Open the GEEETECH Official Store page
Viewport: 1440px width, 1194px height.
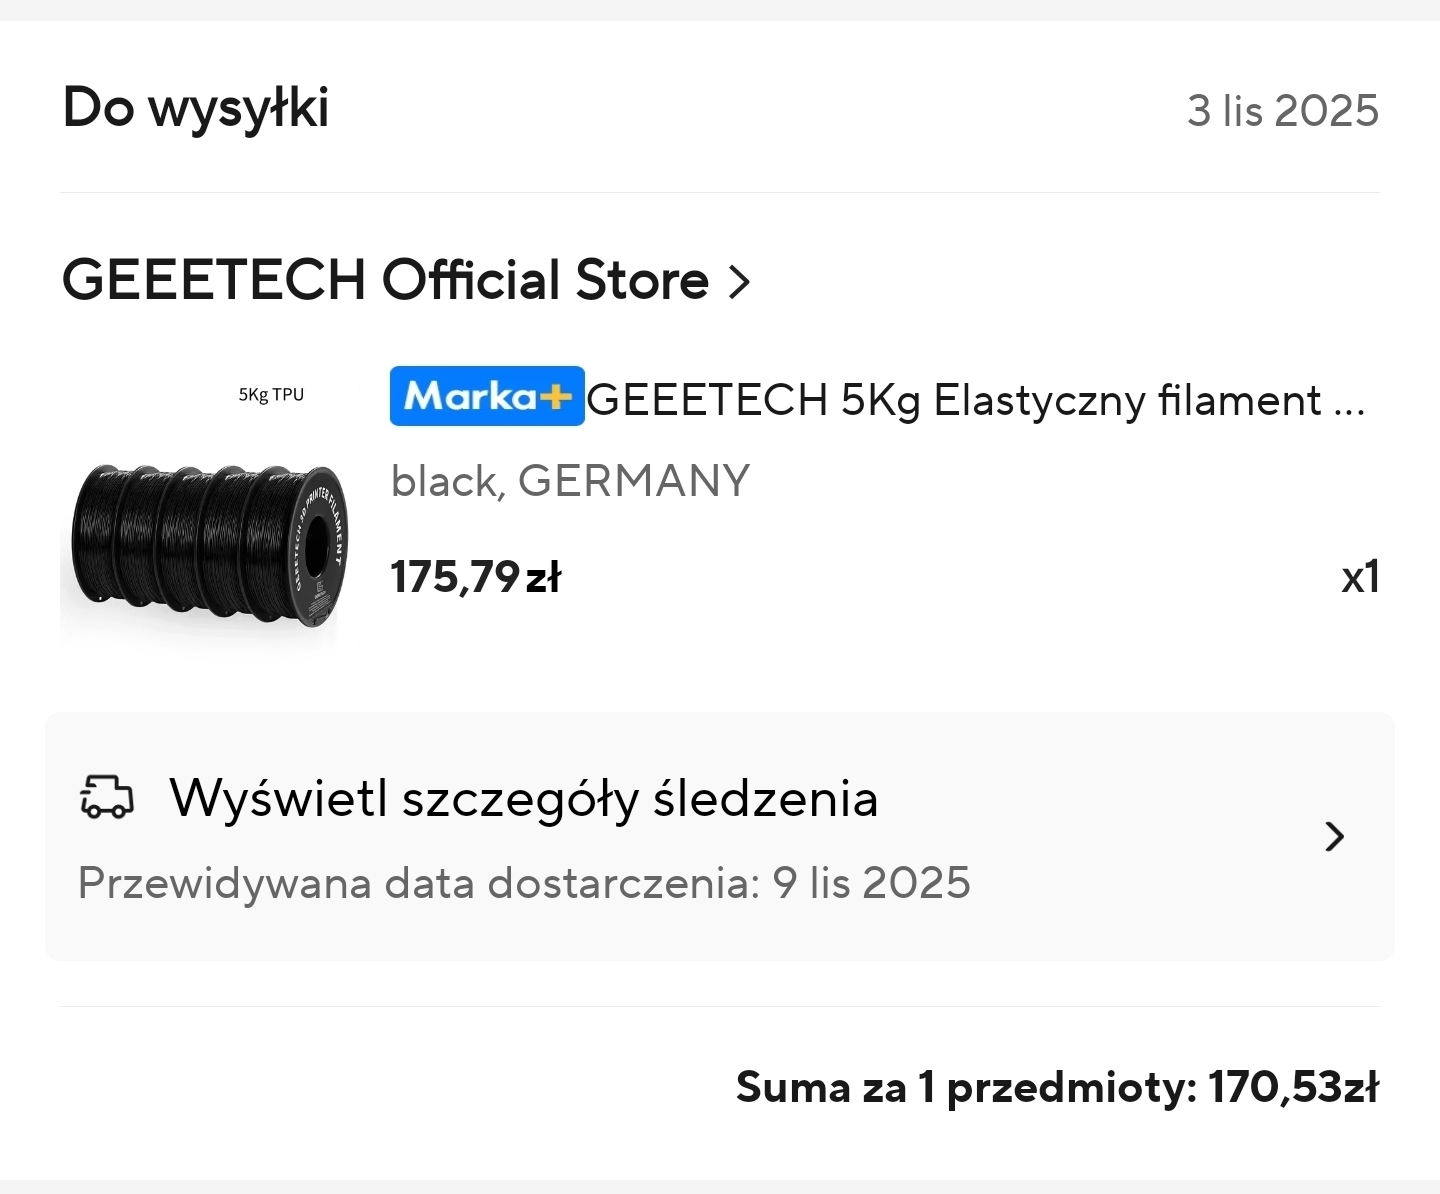pos(385,280)
